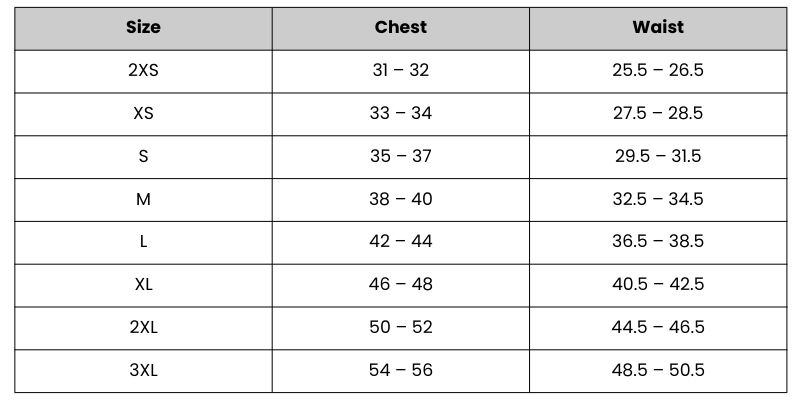This screenshot has width=800, height=400.
Task: Select the L size cell
Action: coord(143,242)
